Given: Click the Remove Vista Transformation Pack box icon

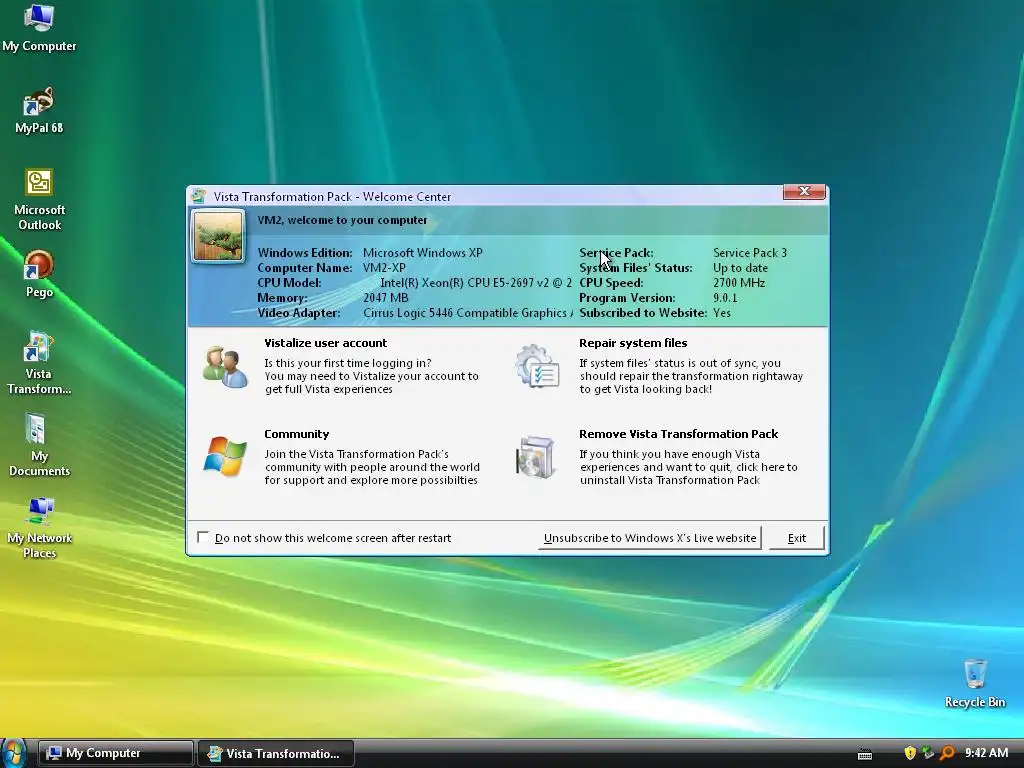Looking at the screenshot, I should tap(536, 457).
